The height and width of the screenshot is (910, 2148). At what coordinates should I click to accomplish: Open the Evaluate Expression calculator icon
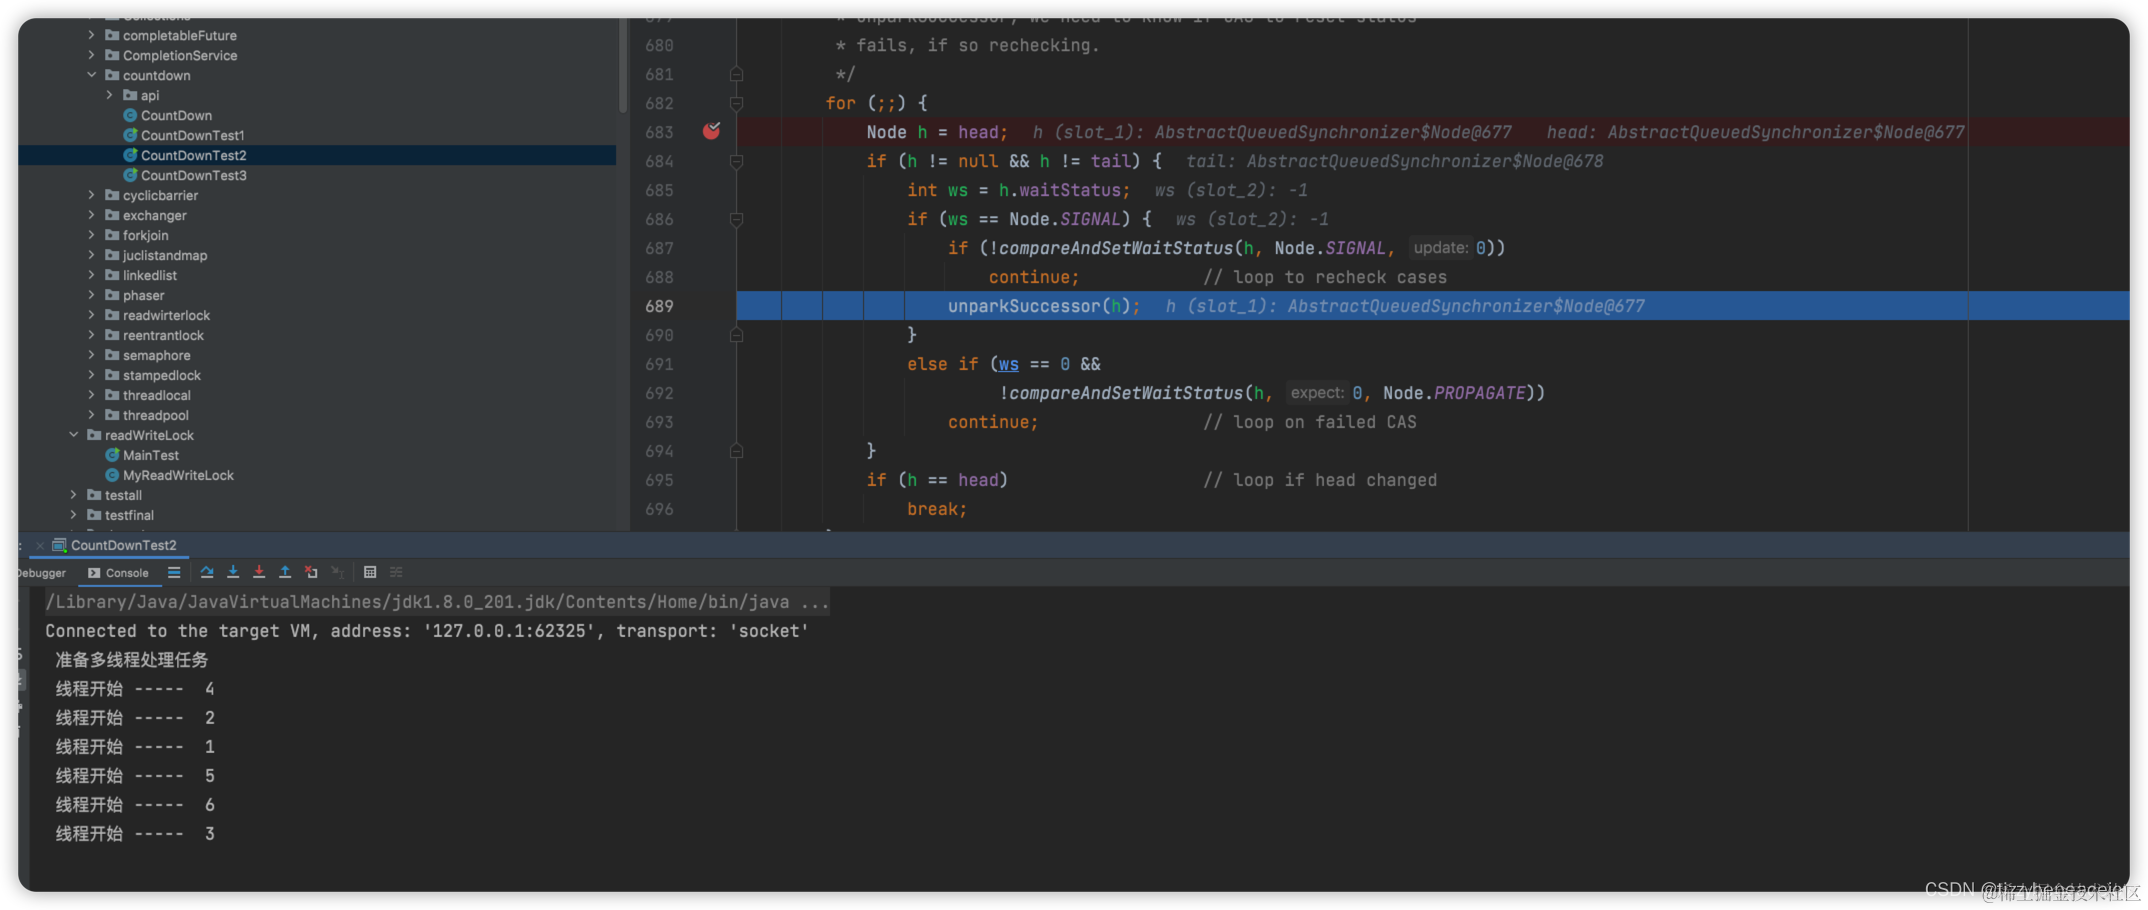(370, 572)
